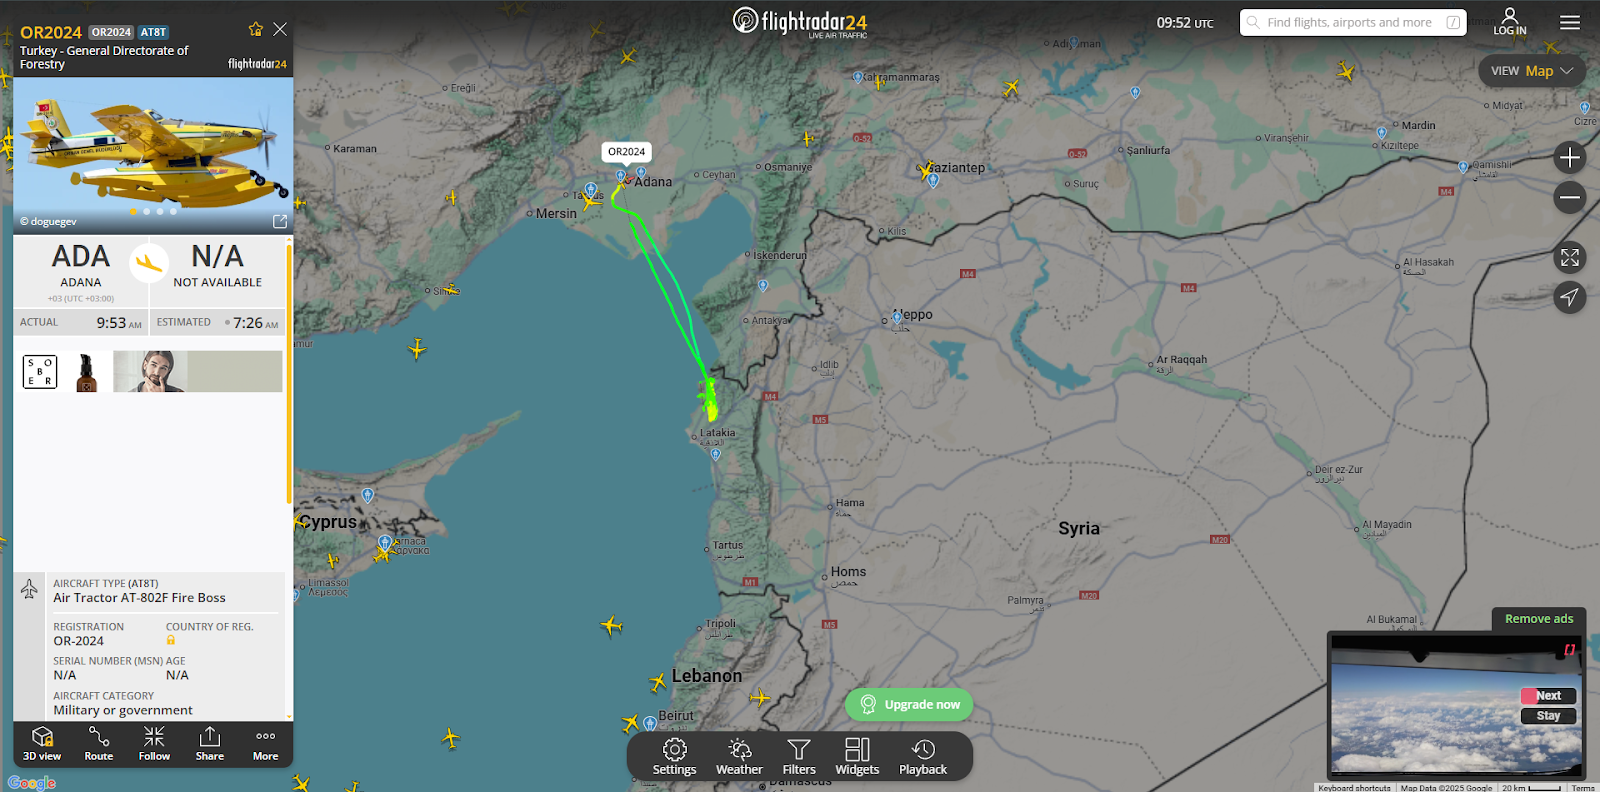
Task: Add OR2024 to favorites with star icon
Action: pyautogui.click(x=256, y=30)
